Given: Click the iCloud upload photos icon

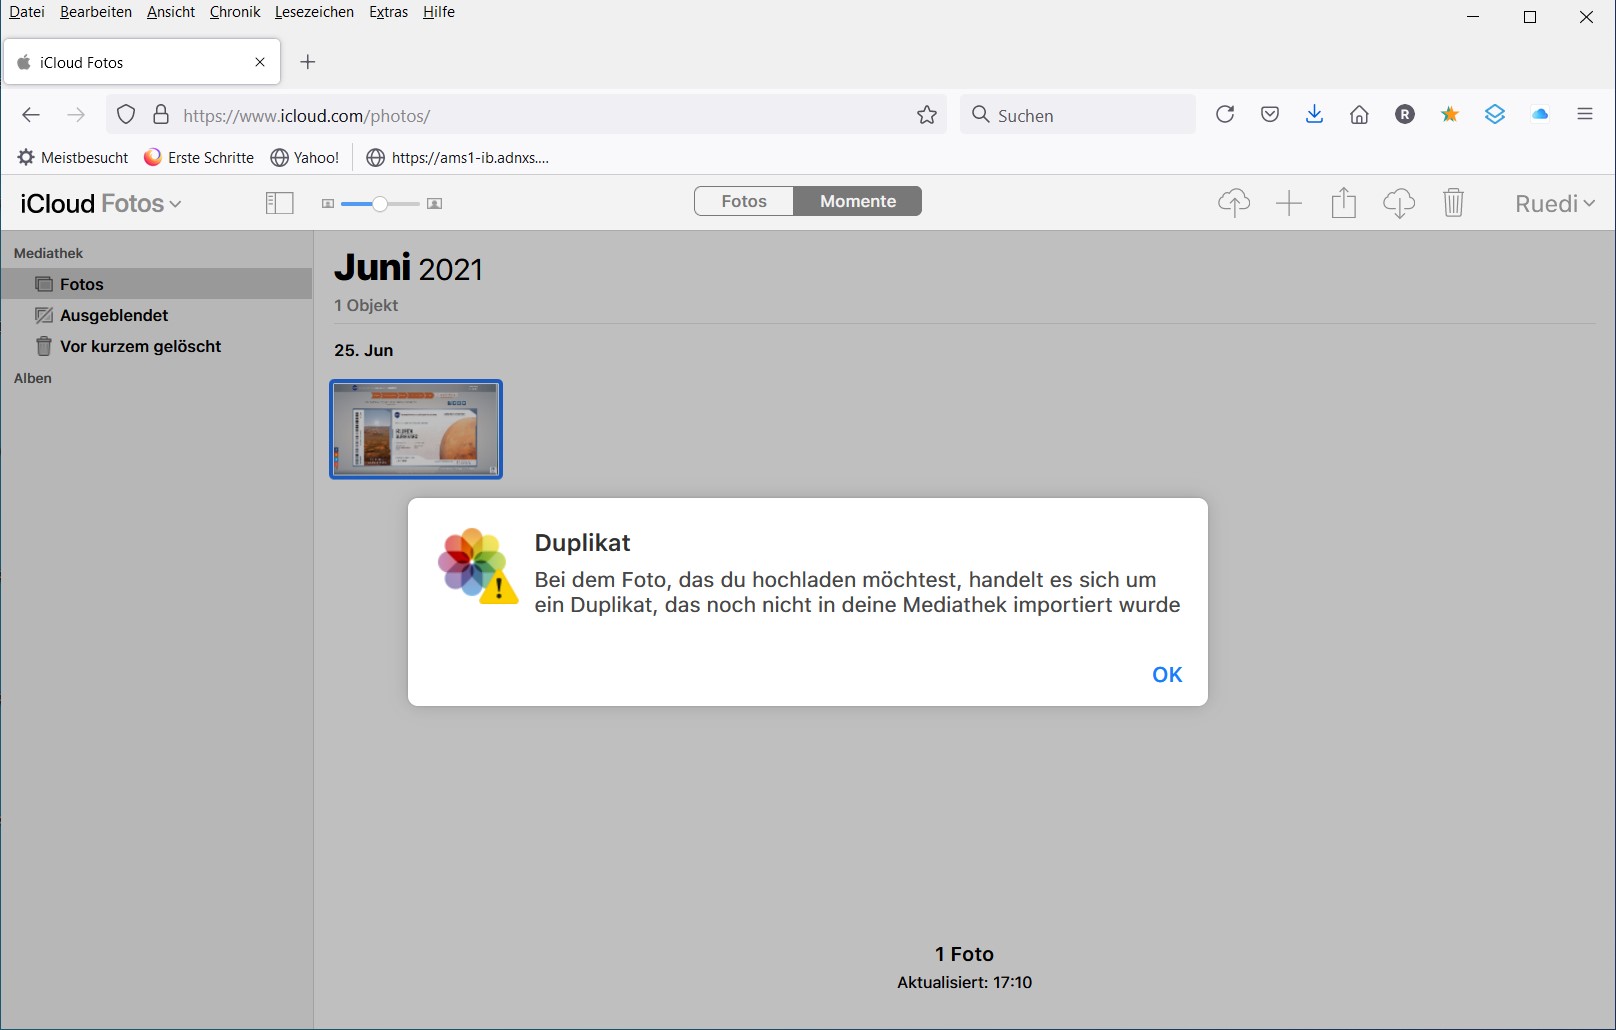Looking at the screenshot, I should click(1234, 203).
